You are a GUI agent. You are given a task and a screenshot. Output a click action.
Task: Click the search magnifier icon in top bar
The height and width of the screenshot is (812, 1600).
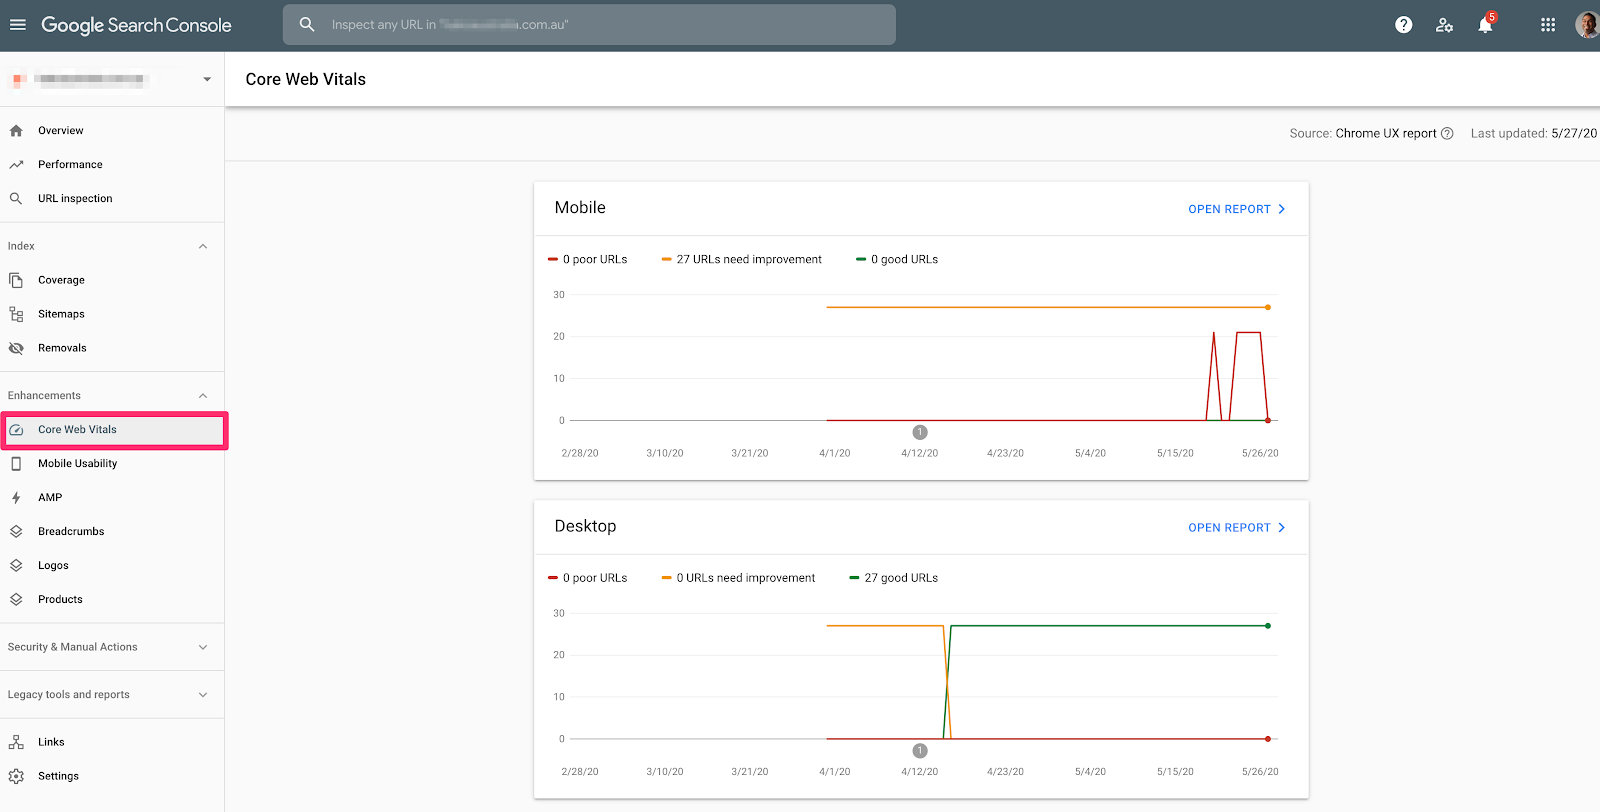click(x=307, y=24)
